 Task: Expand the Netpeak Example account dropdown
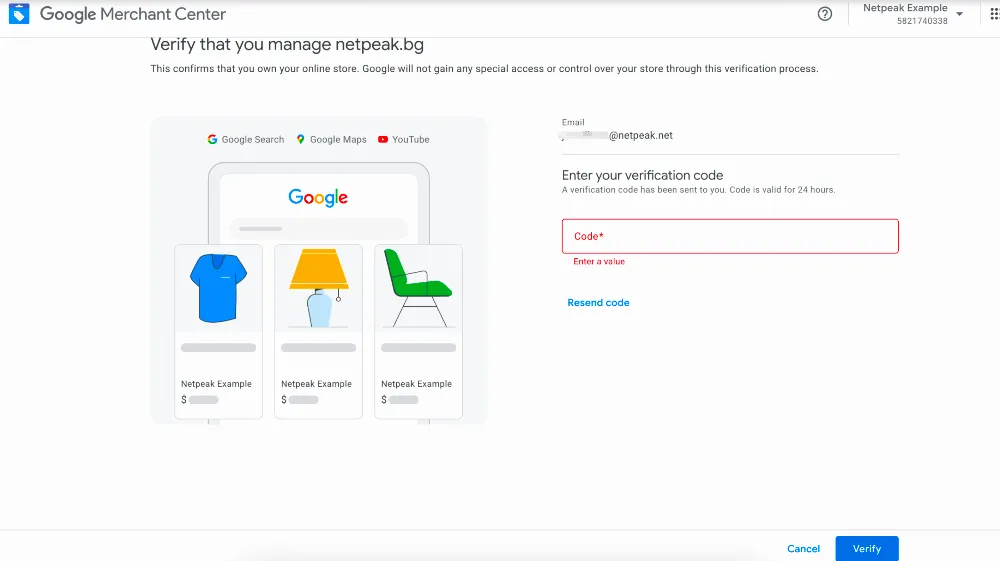(959, 14)
